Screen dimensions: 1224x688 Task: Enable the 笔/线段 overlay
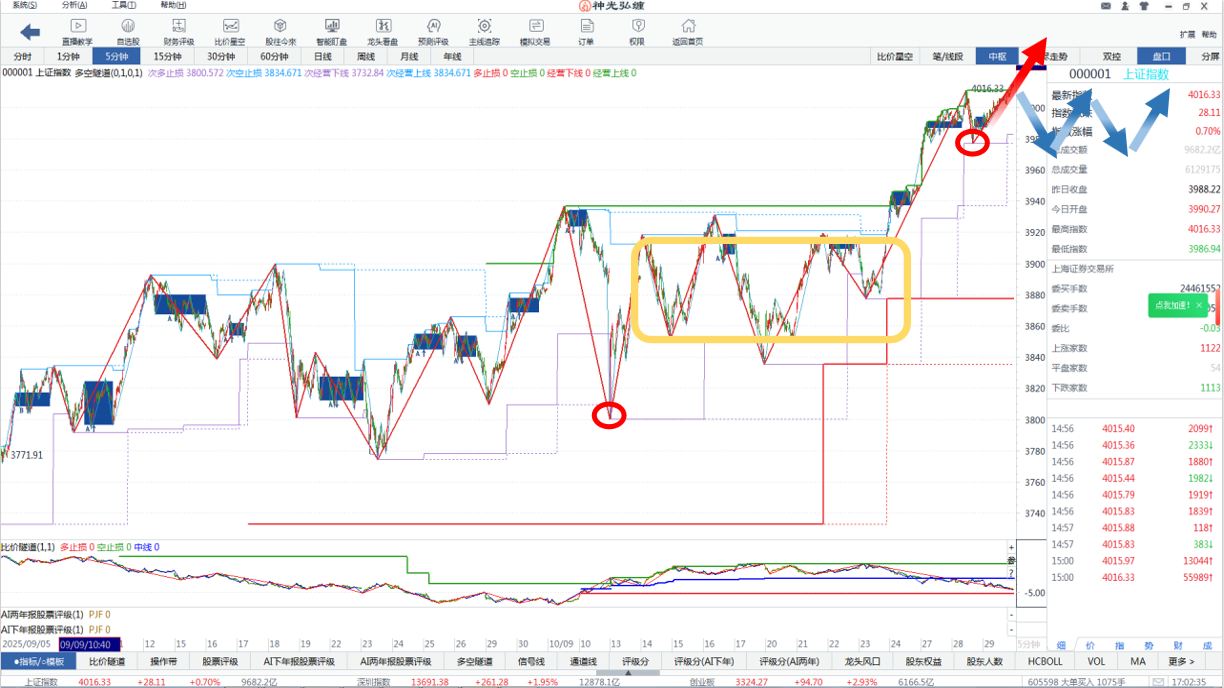947,57
